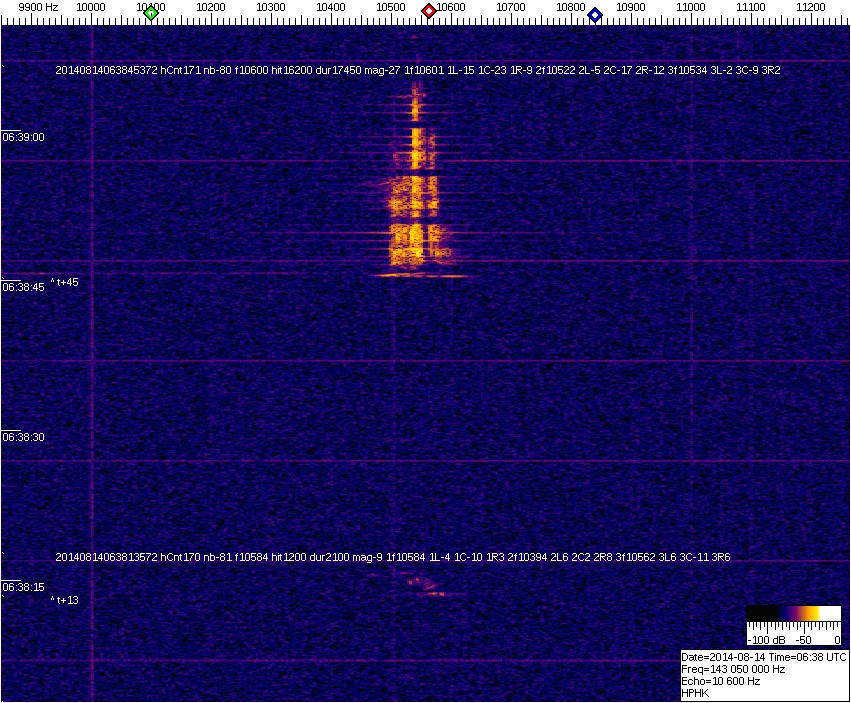The image size is (851, 703).
Task: Click the hCnt170 event description line
Action: tap(392, 556)
